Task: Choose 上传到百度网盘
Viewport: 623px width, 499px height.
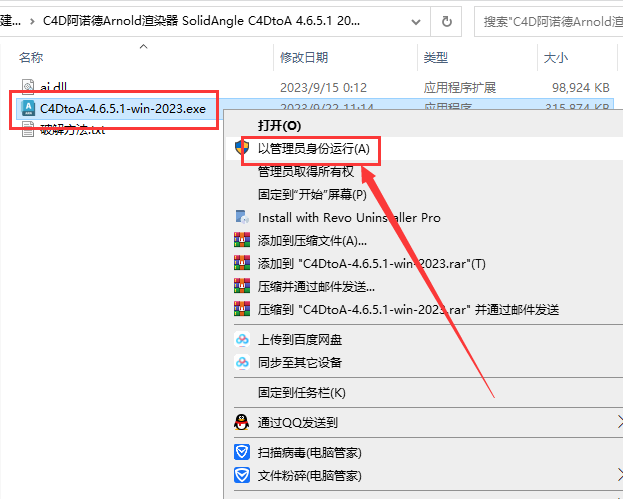Action: tap(300, 340)
